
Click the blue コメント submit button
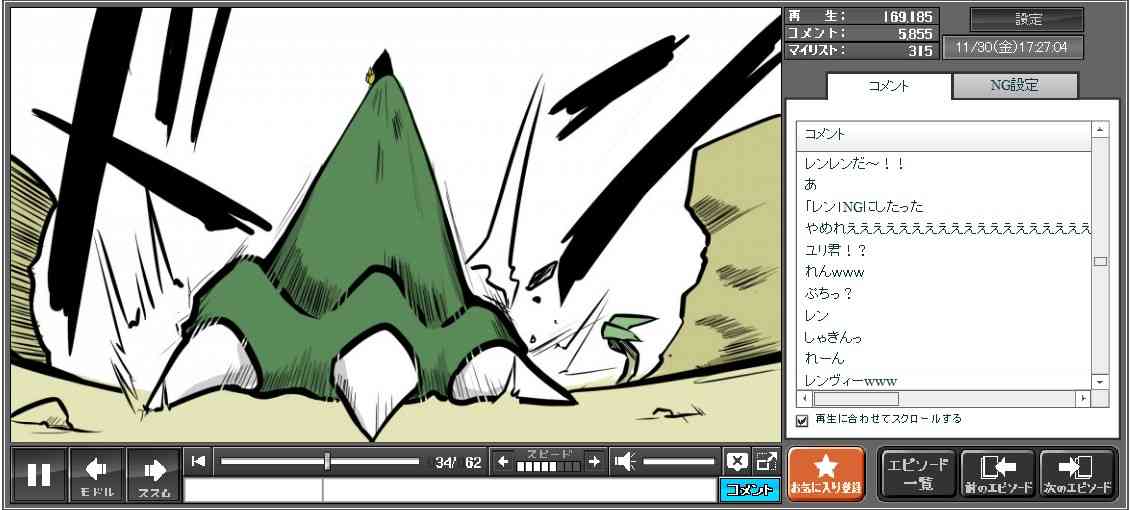[748, 490]
